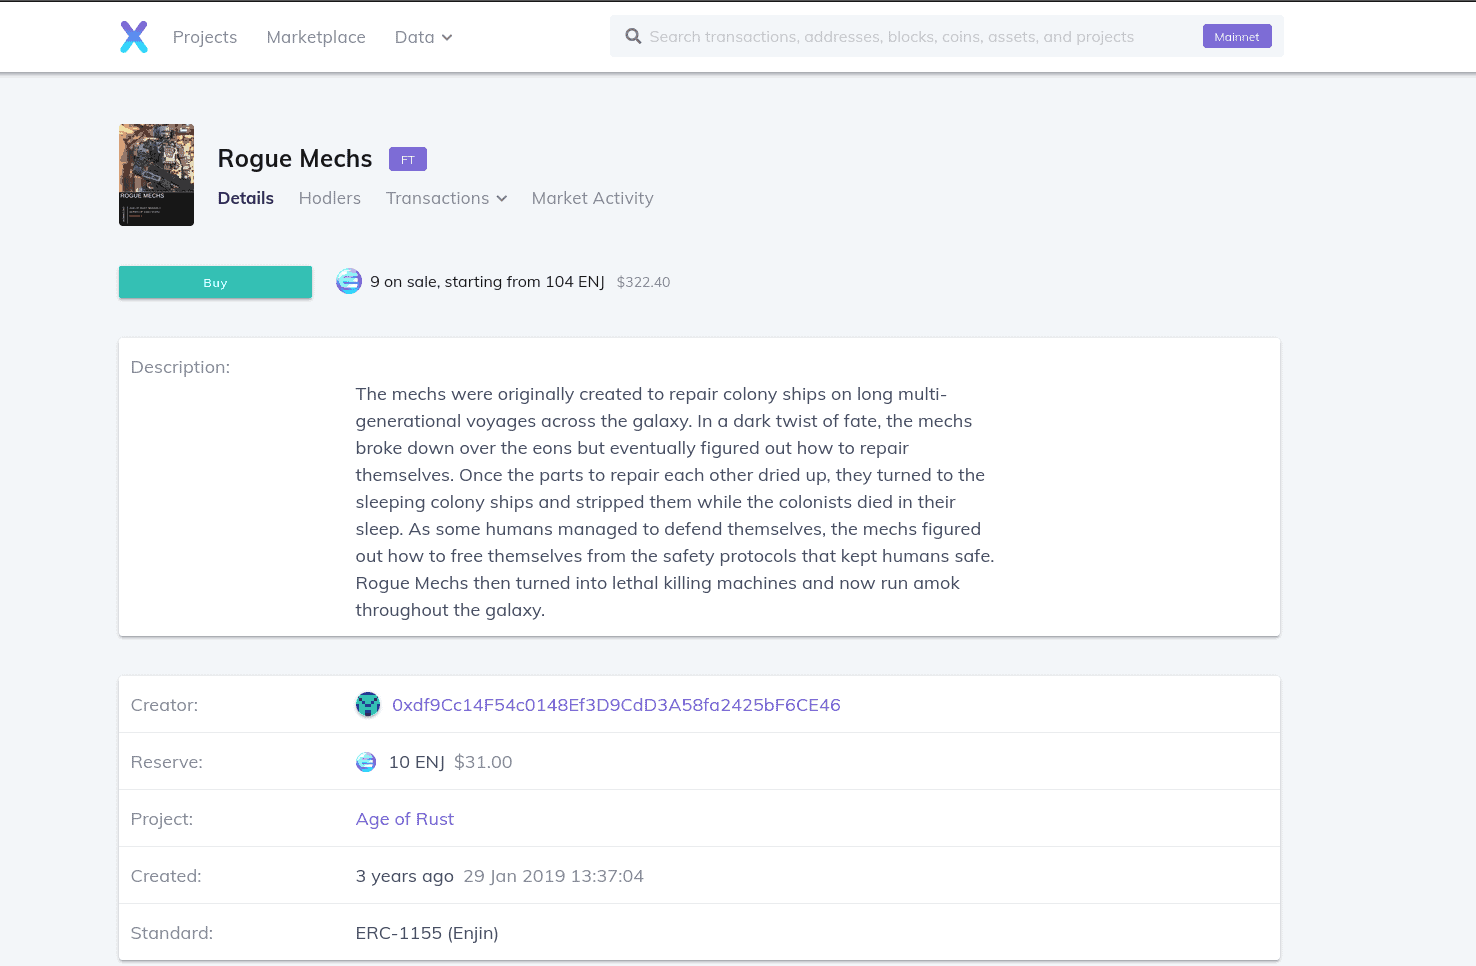
Task: Click the chevron next to Transactions
Action: tap(502, 199)
